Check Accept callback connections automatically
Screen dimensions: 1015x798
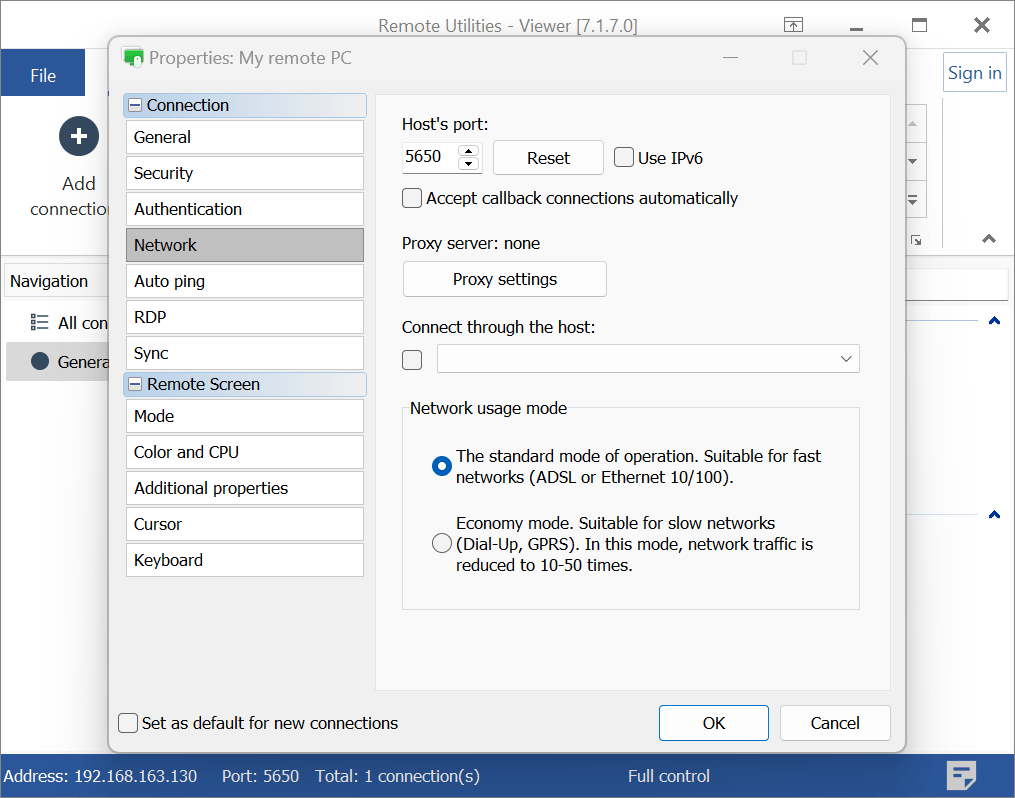pyautogui.click(x=412, y=198)
